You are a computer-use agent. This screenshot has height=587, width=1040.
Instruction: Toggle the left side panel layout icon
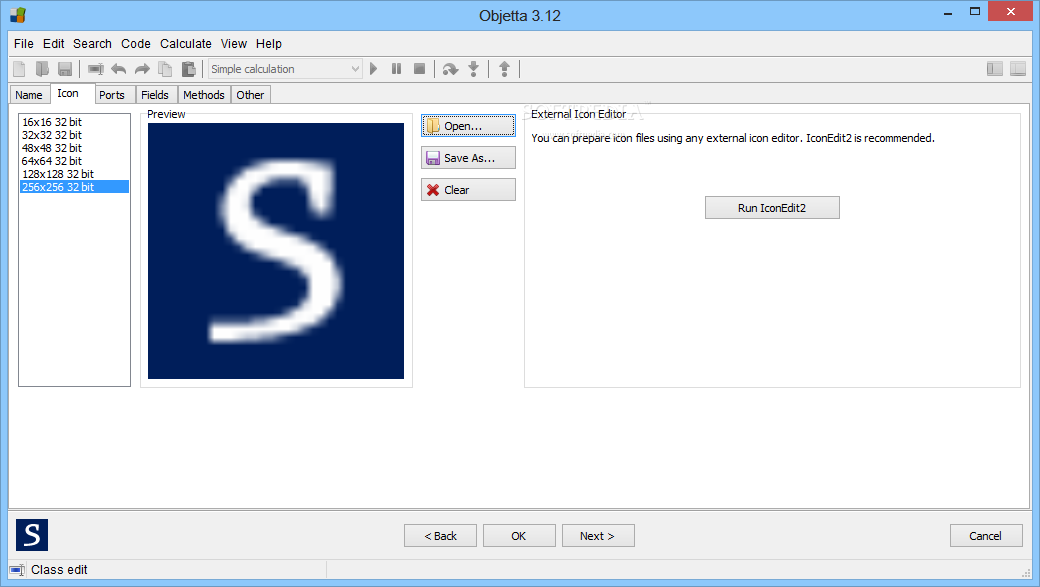point(995,69)
